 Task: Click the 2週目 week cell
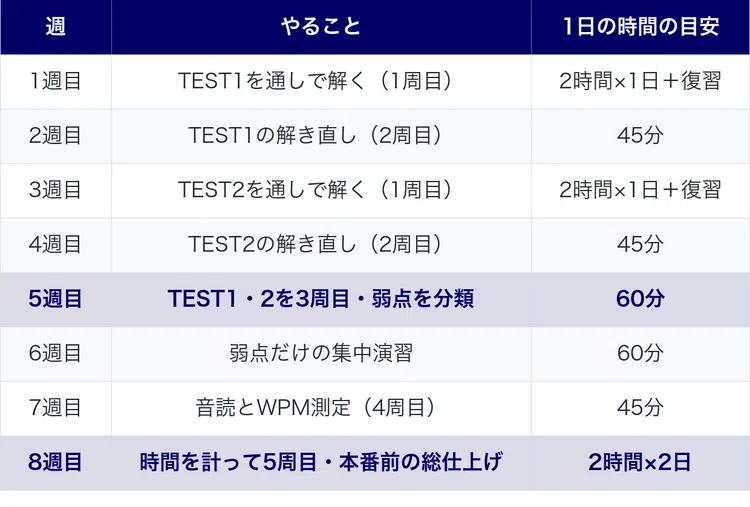[55, 136]
